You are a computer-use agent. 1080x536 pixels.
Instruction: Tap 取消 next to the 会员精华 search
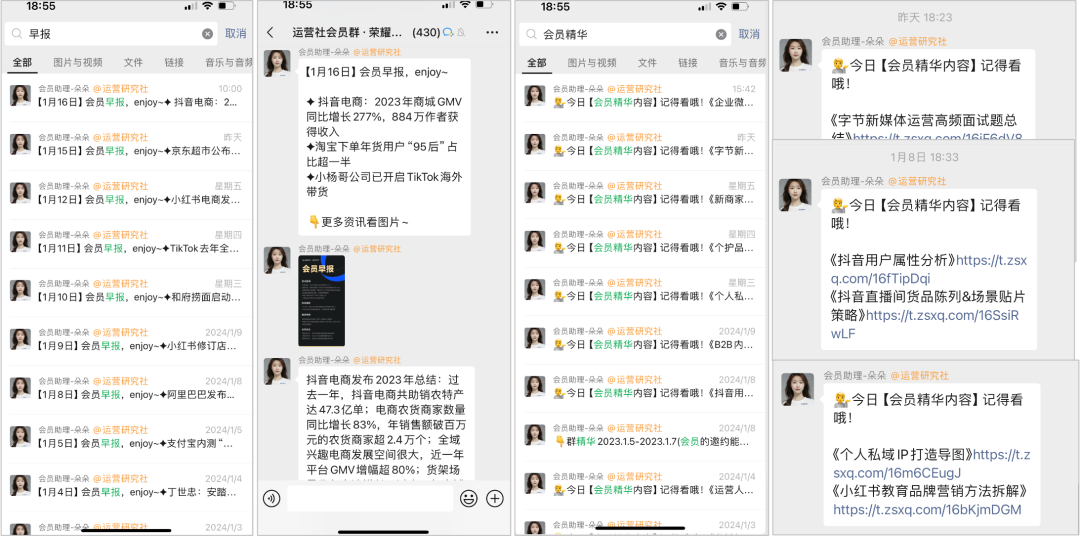point(749,34)
